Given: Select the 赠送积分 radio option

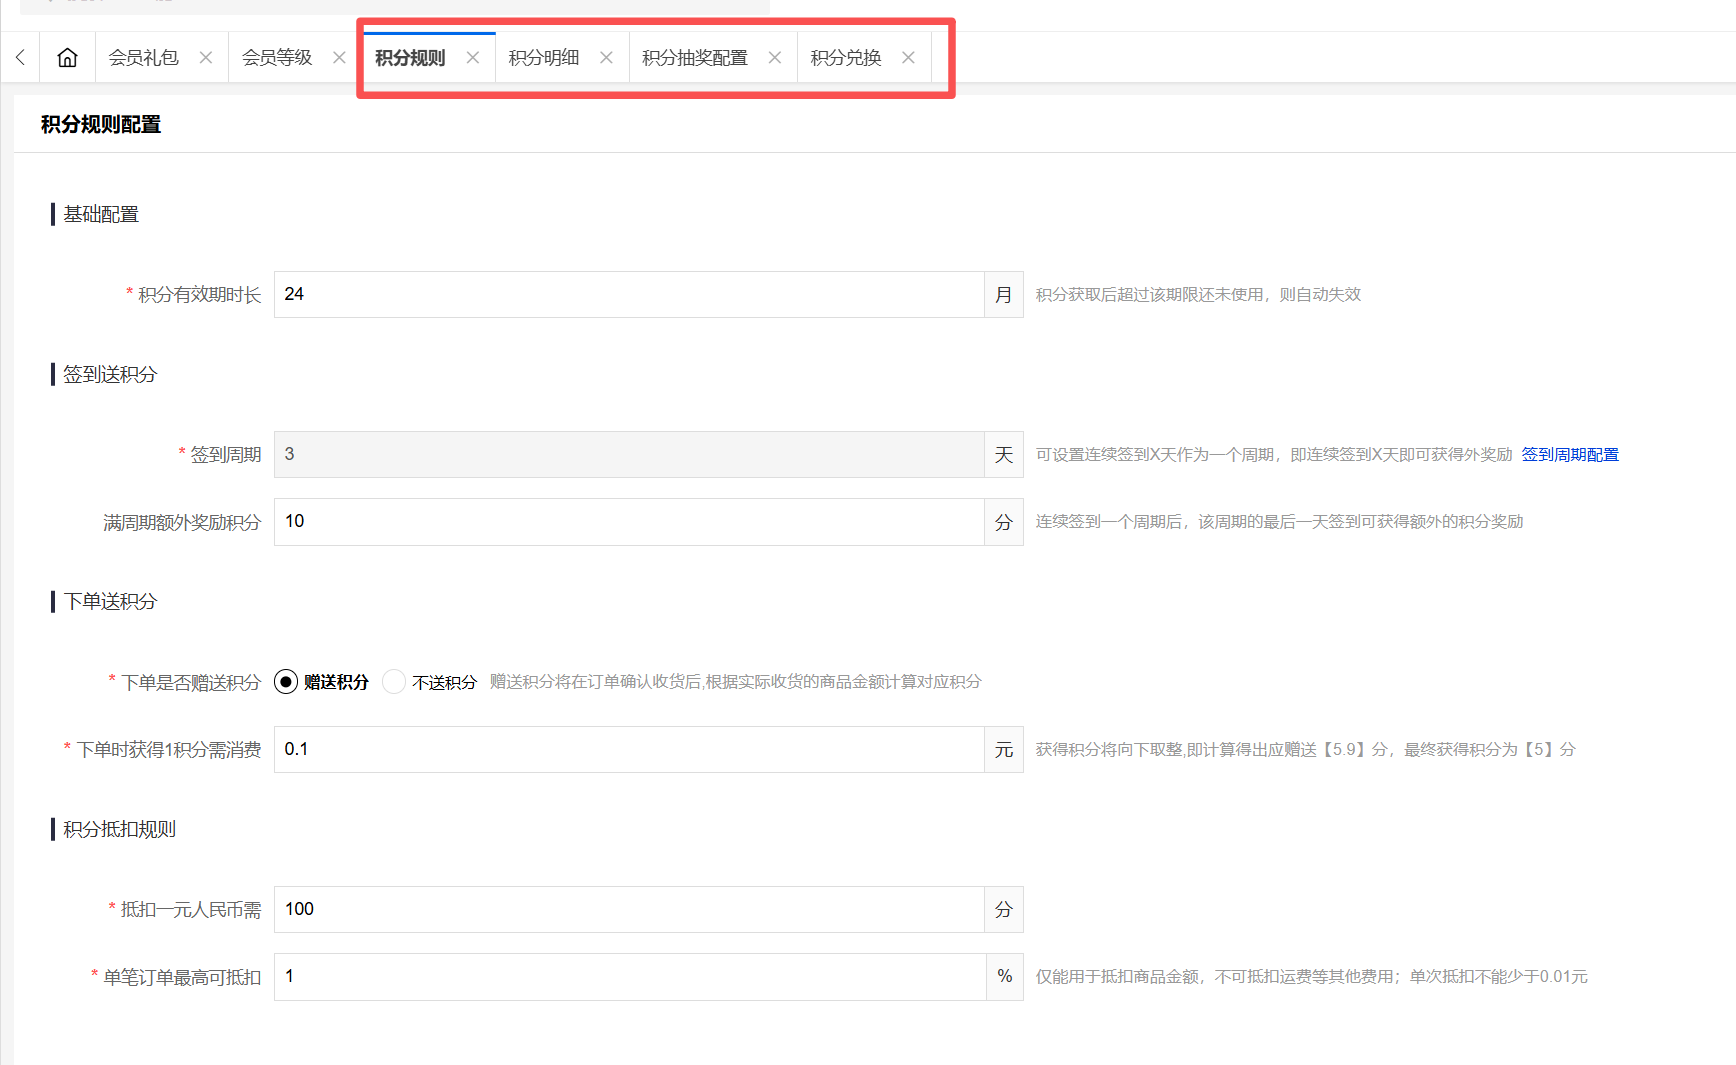Looking at the screenshot, I should 286,682.
